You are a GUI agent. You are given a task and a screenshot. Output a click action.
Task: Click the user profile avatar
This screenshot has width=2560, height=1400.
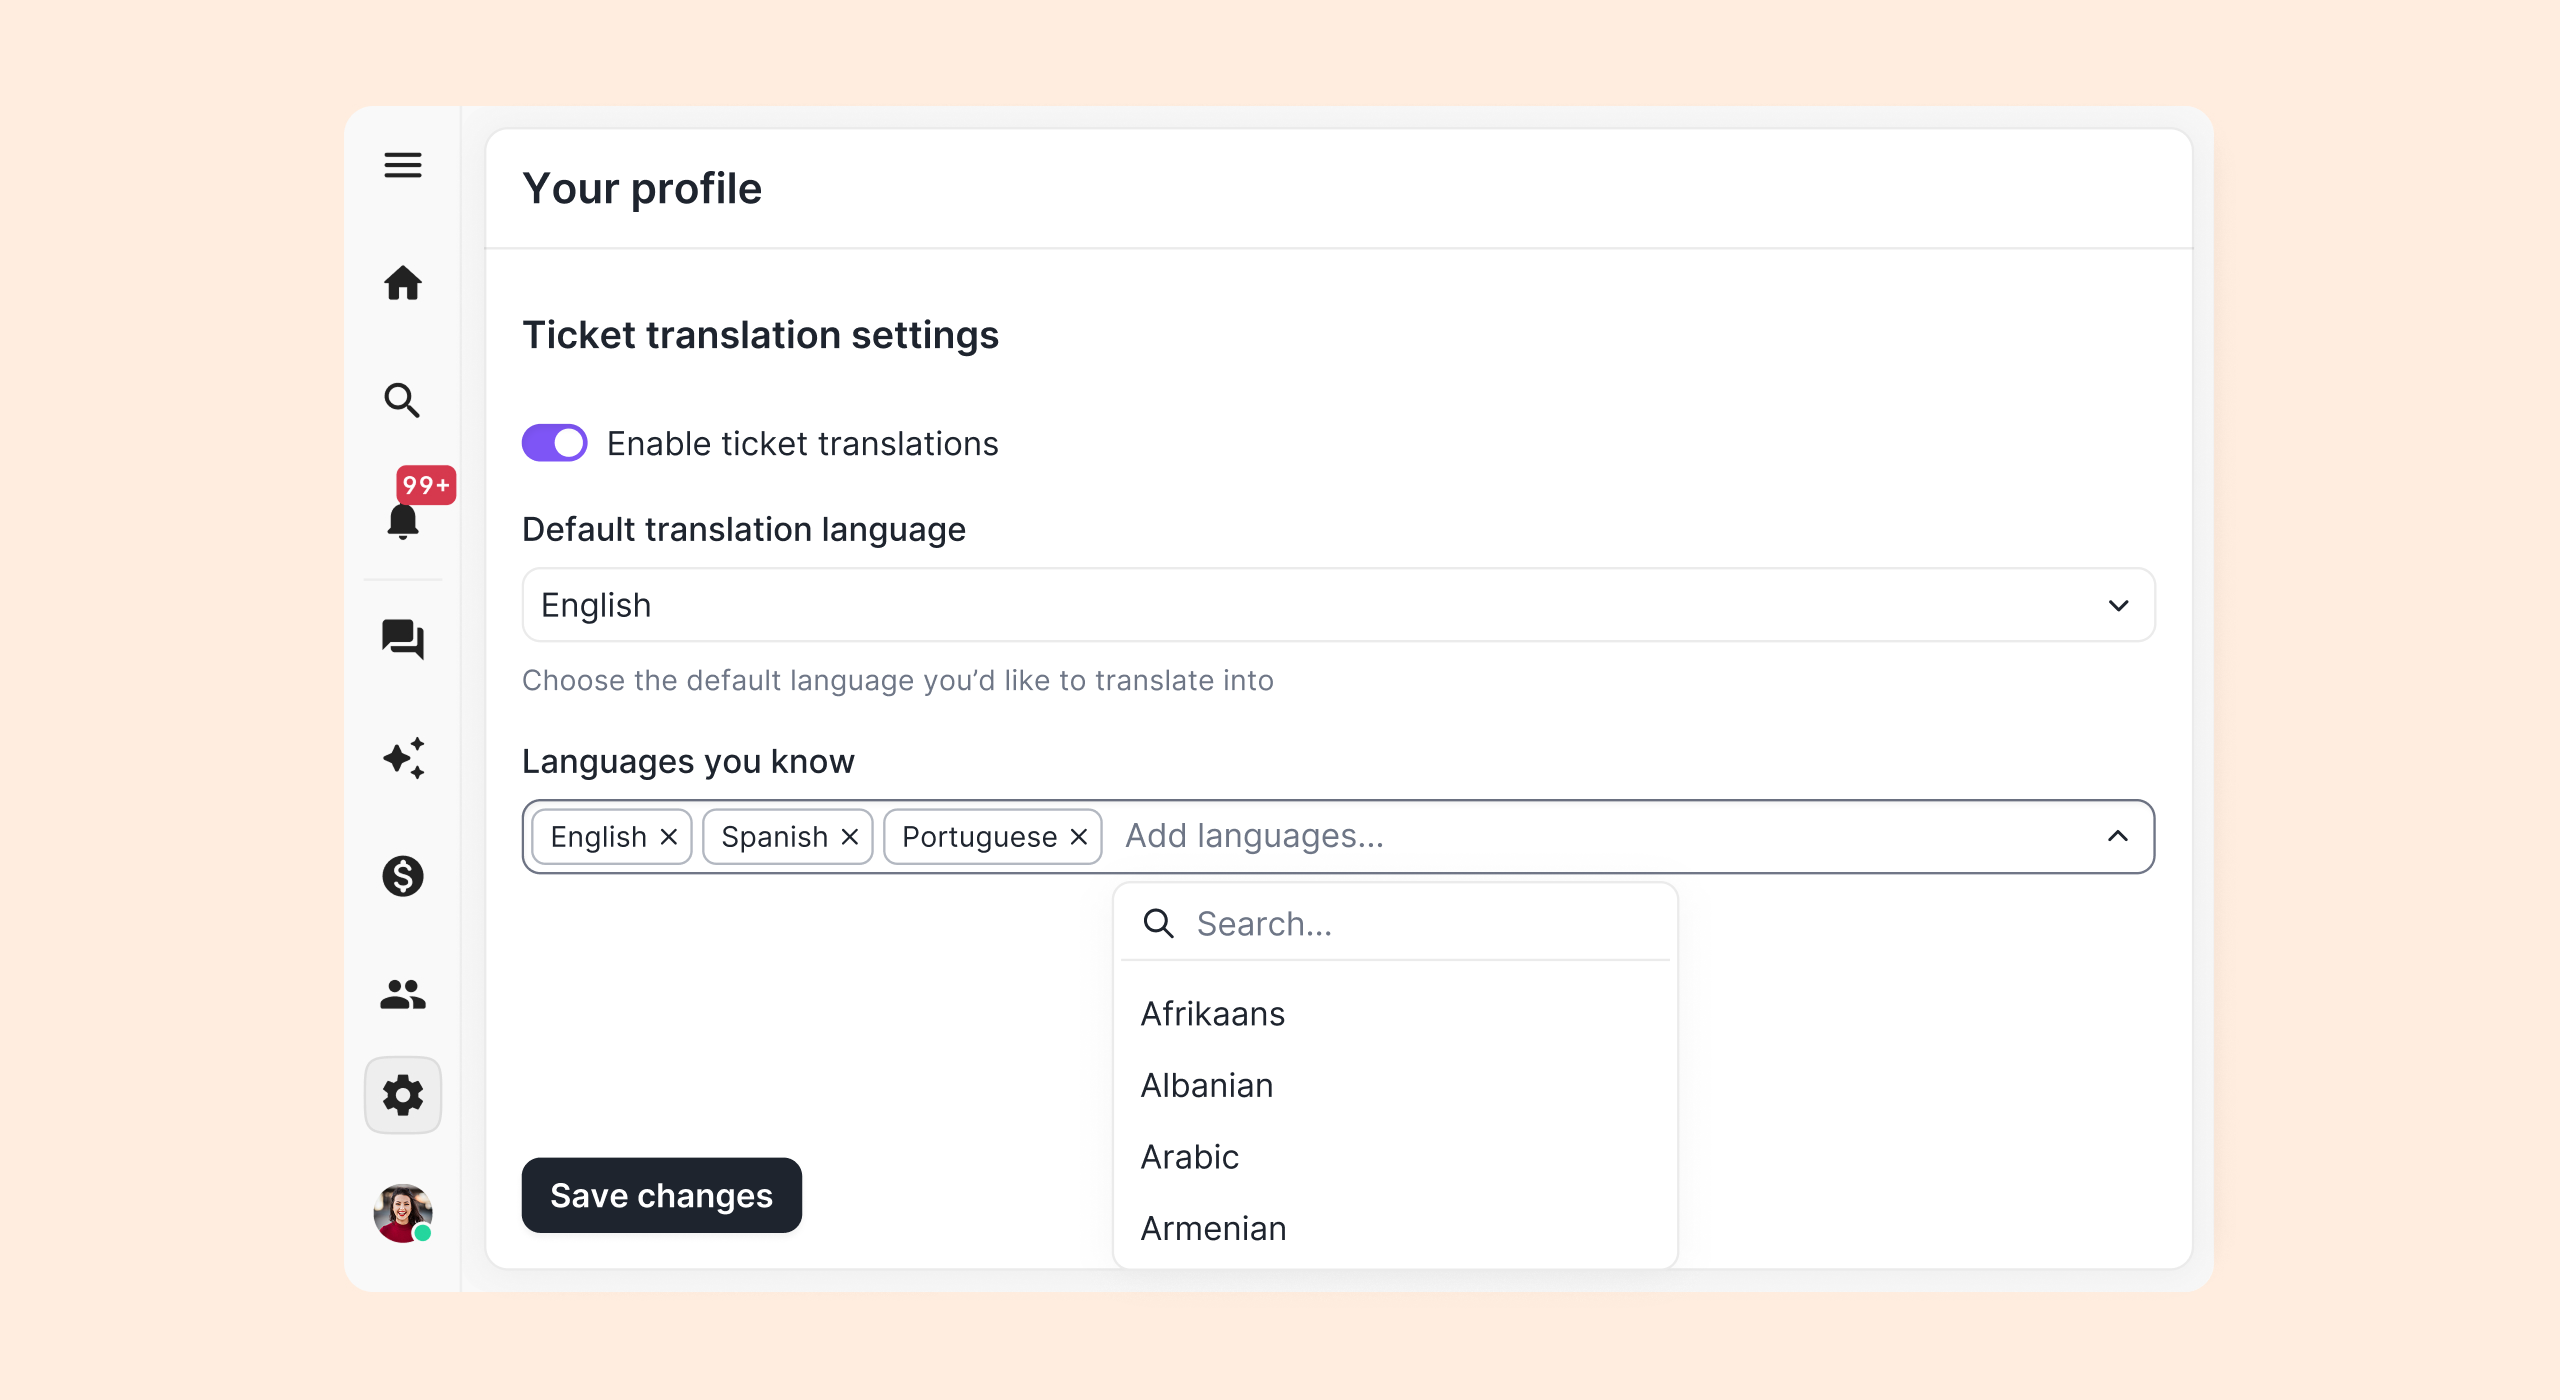coord(403,1213)
